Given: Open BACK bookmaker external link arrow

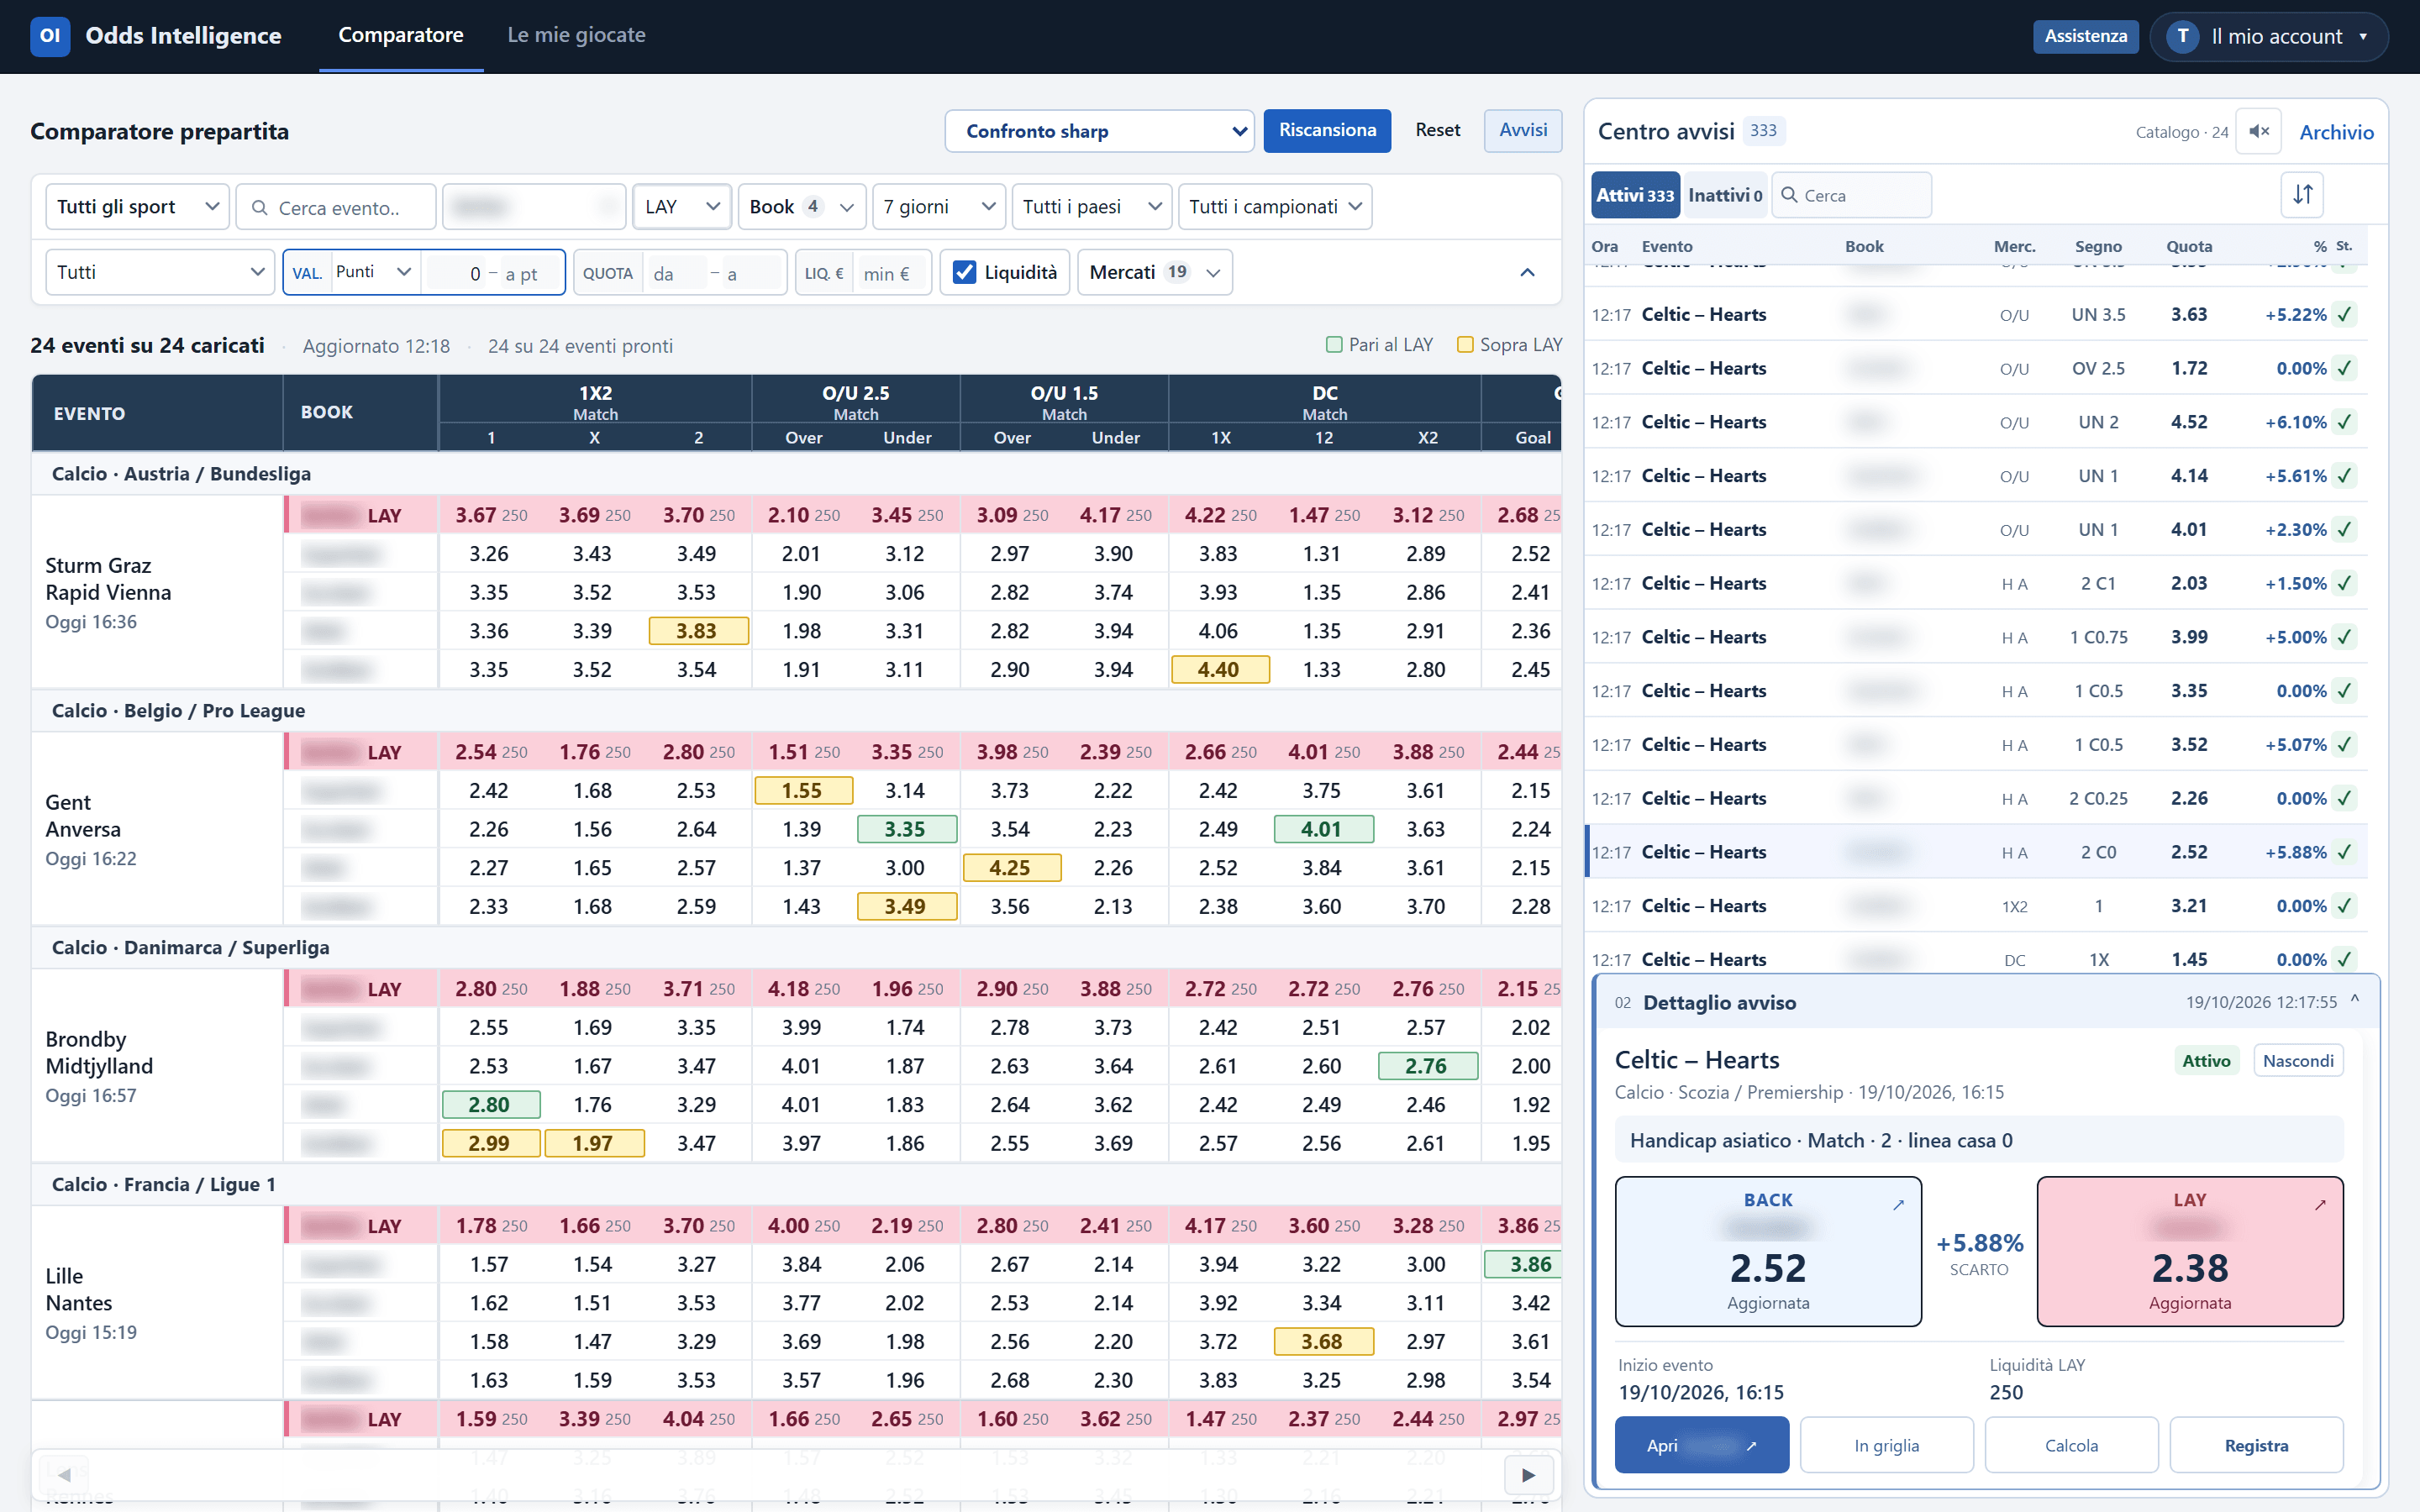Looking at the screenshot, I should (x=1898, y=1205).
